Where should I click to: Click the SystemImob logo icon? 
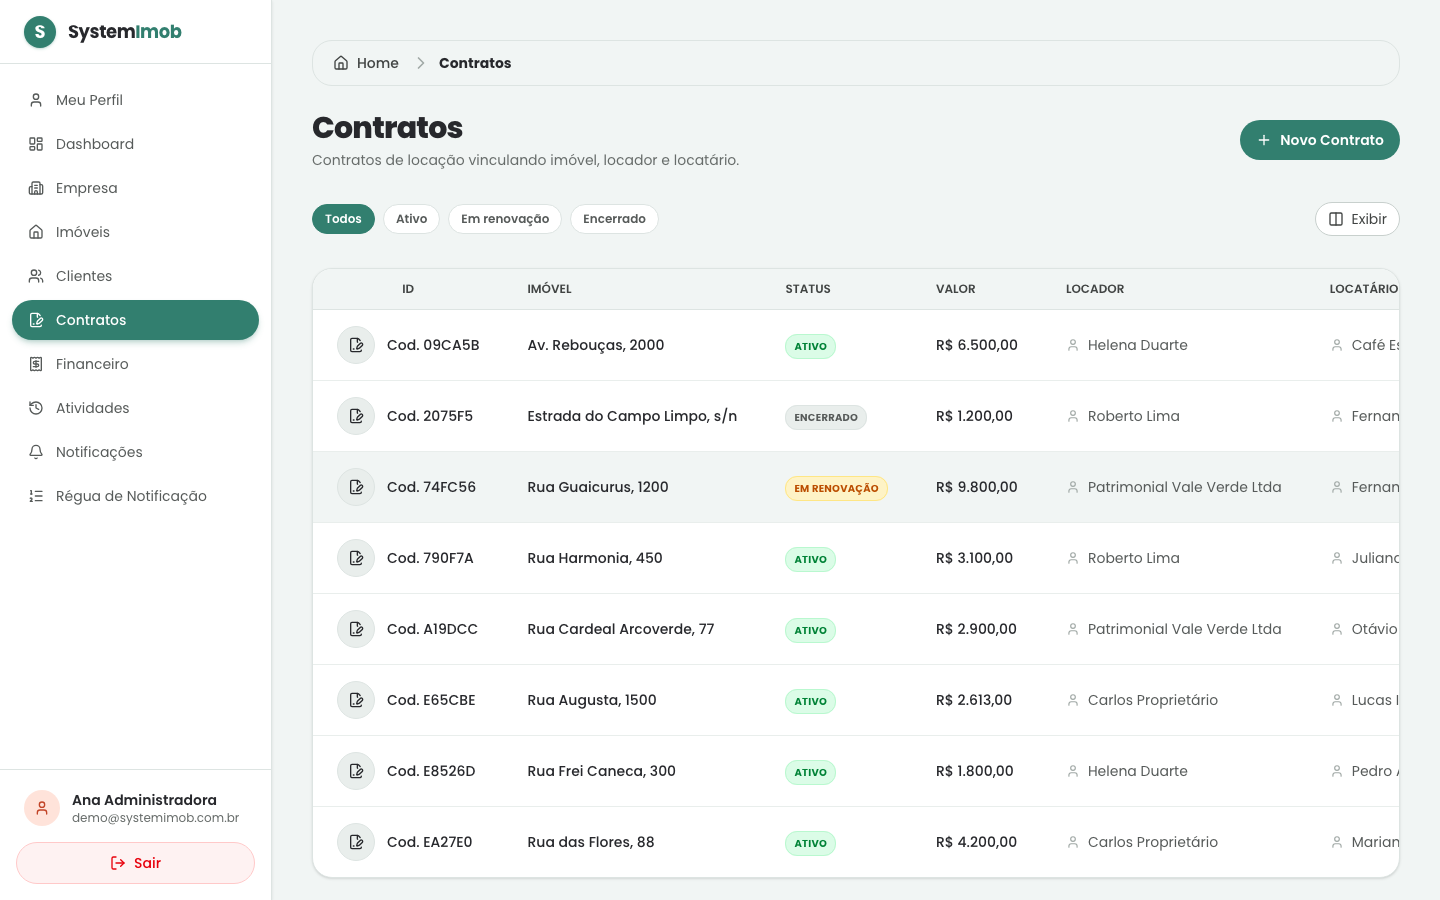point(40,32)
